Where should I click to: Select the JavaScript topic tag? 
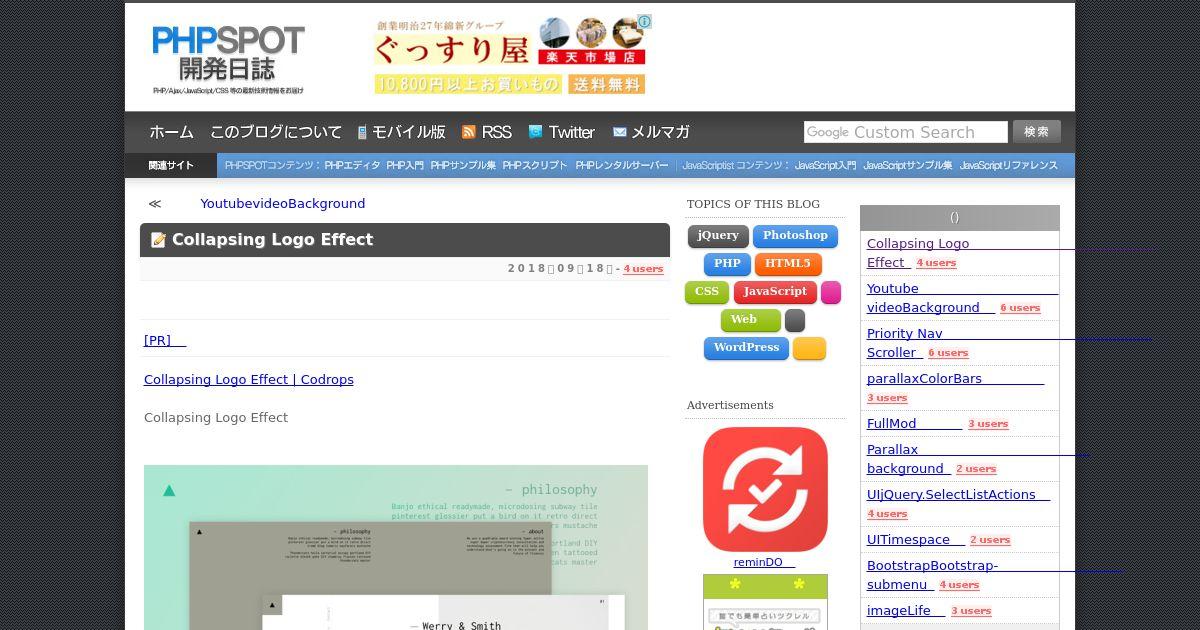pyautogui.click(x=775, y=292)
